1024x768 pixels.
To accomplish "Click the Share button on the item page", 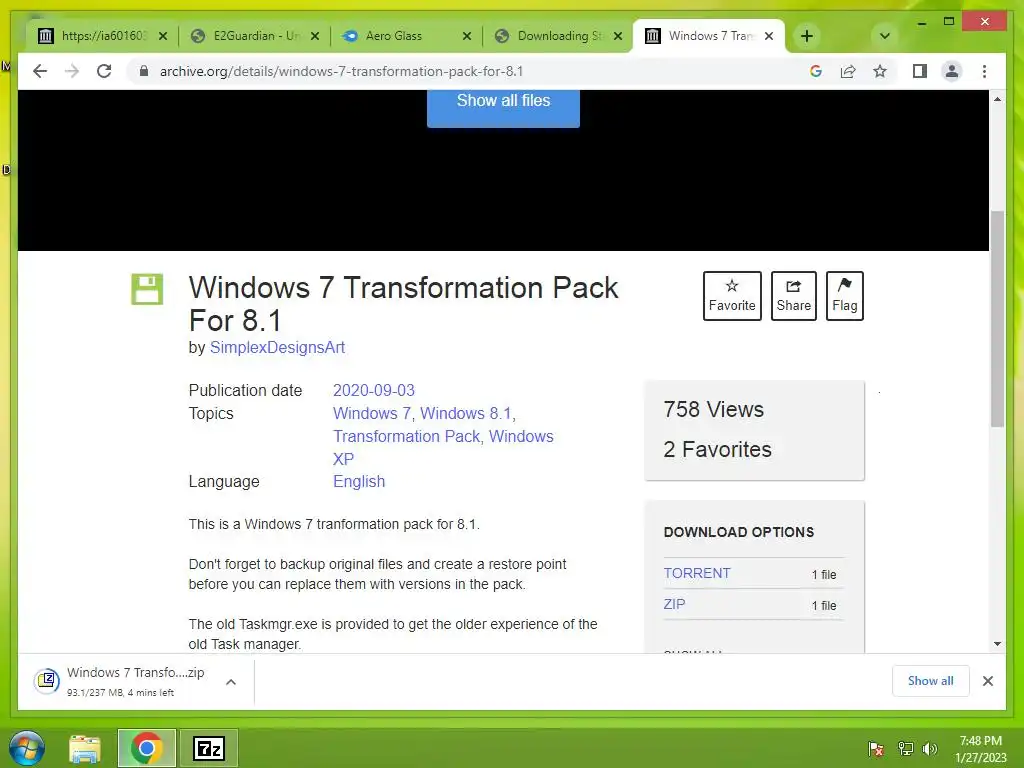I will point(793,296).
